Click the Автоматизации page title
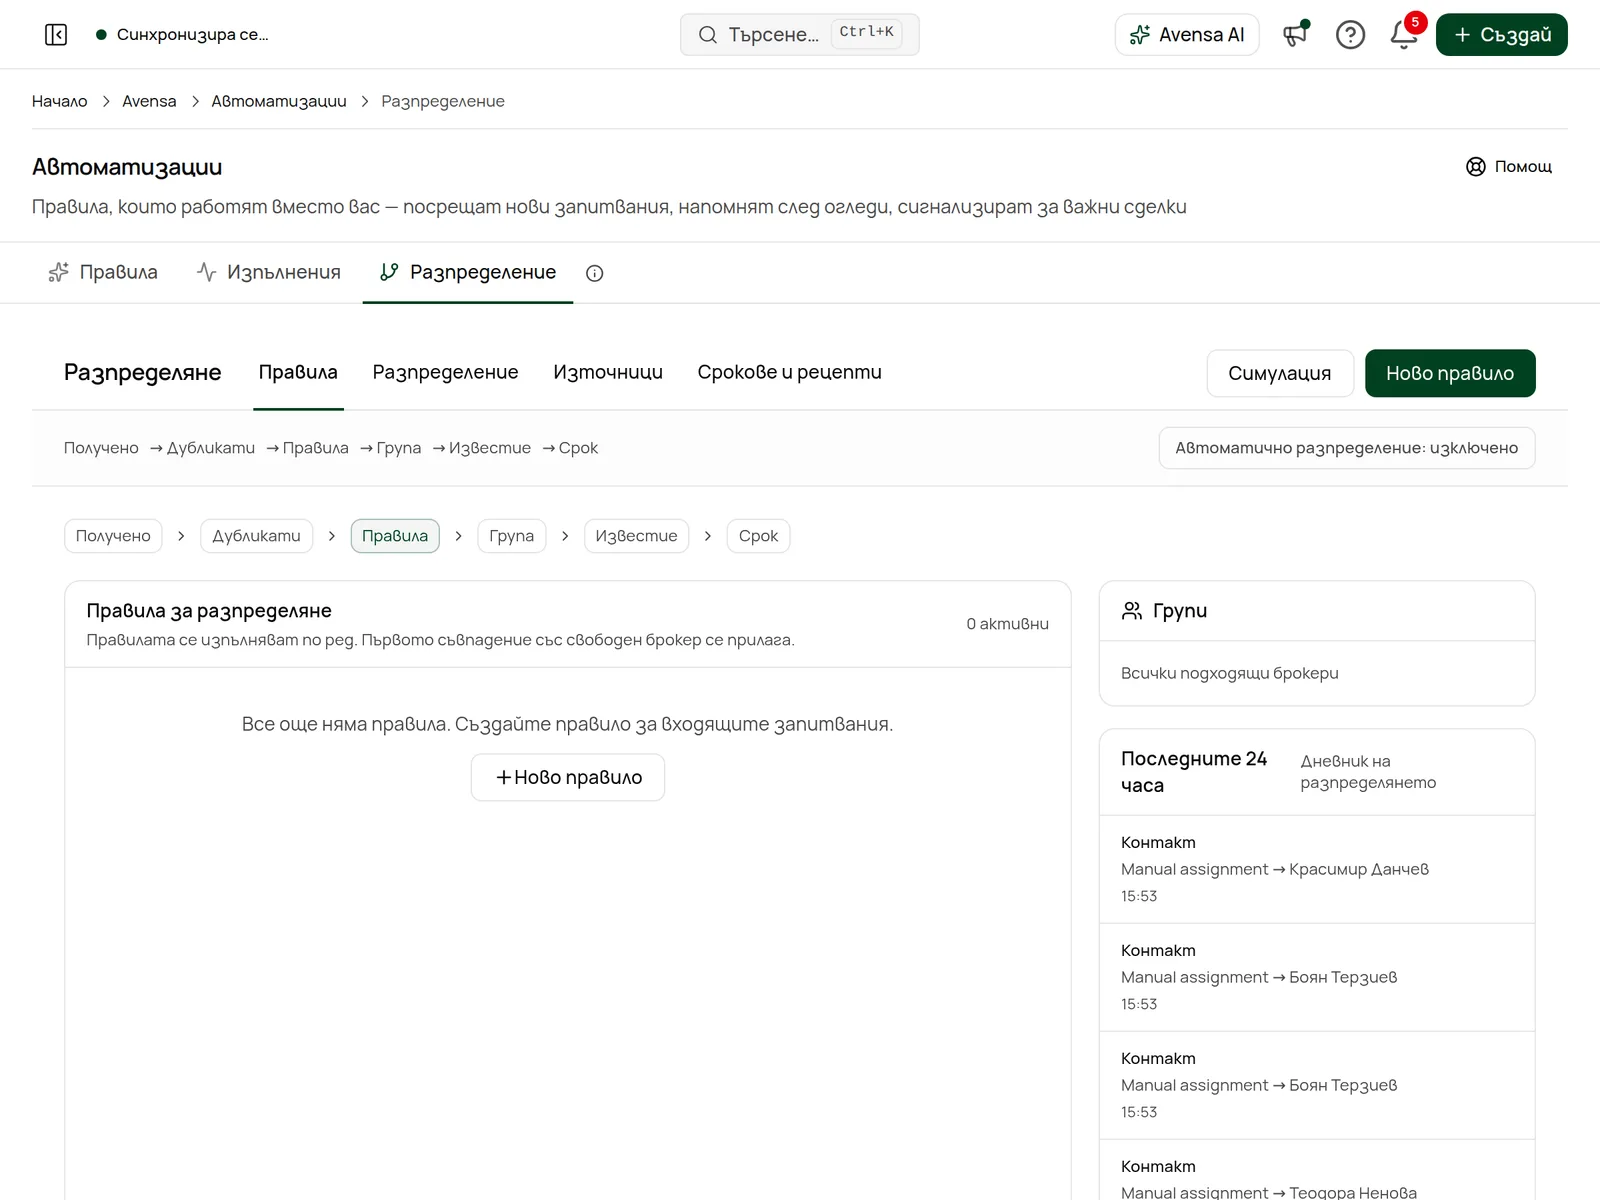This screenshot has height=1200, width=1600. tap(127, 167)
